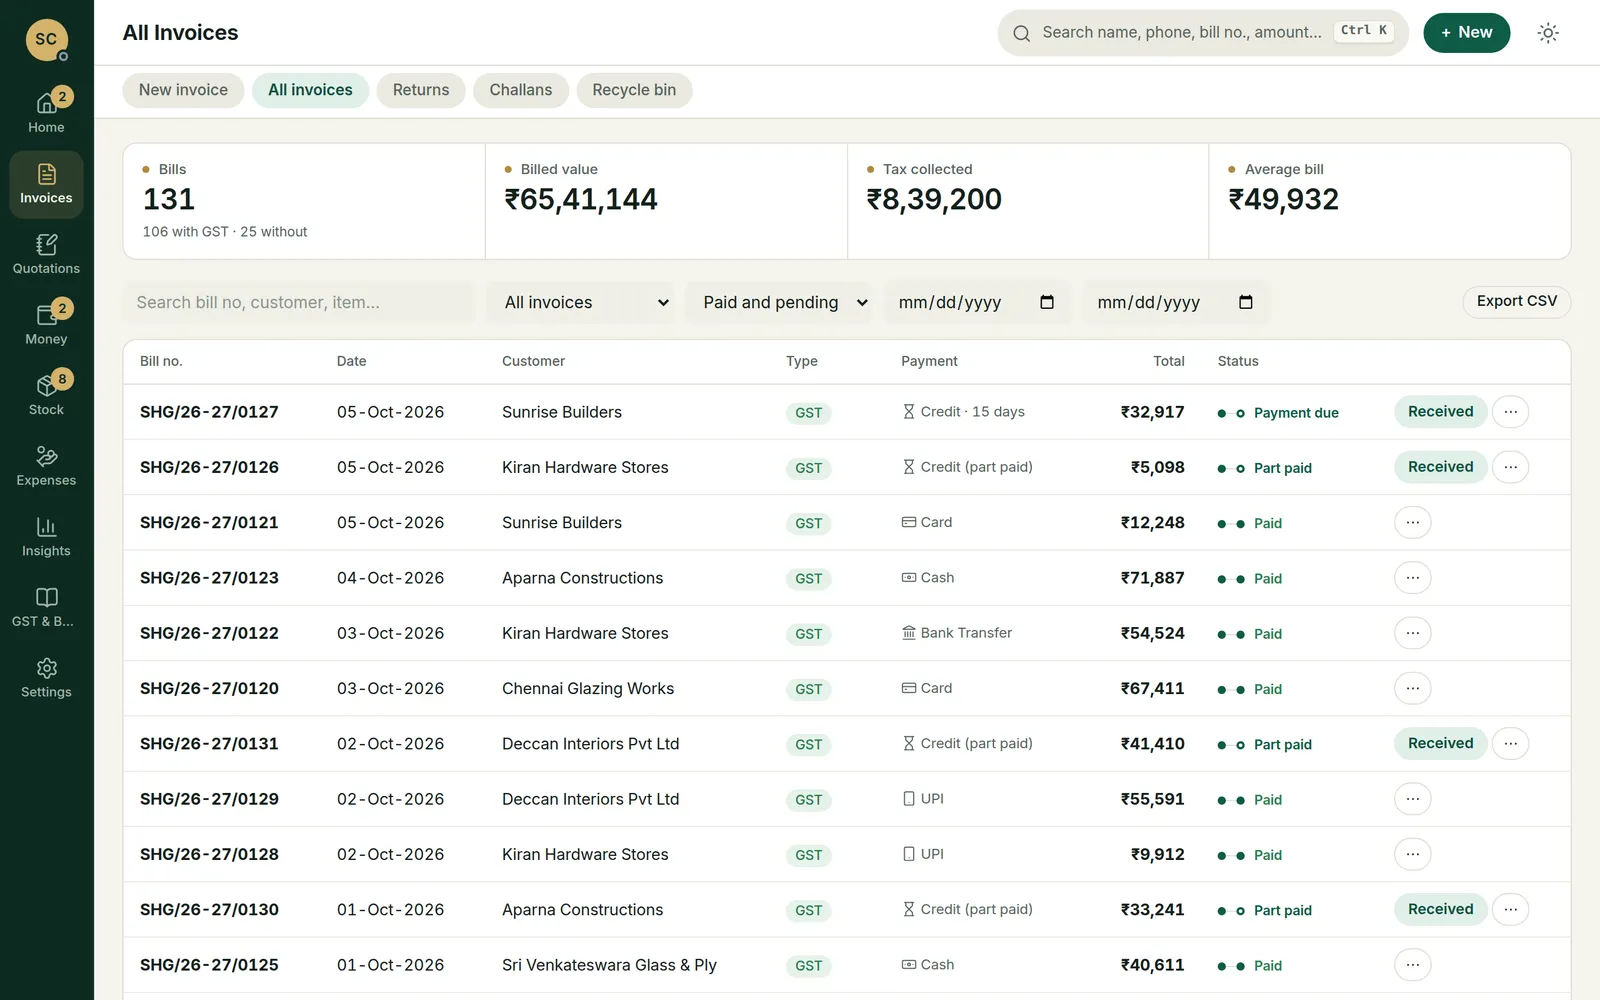
Task: Go to the Money section
Action: pyautogui.click(x=46, y=326)
